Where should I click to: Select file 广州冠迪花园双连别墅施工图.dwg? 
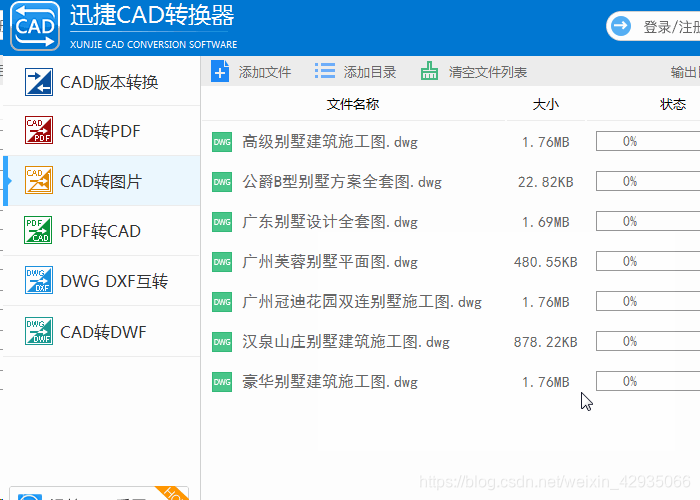(x=362, y=302)
